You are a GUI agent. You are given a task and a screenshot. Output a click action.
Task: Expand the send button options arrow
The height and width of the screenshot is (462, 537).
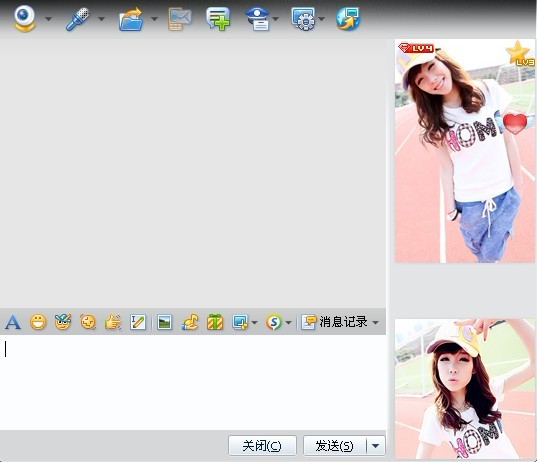click(376, 446)
